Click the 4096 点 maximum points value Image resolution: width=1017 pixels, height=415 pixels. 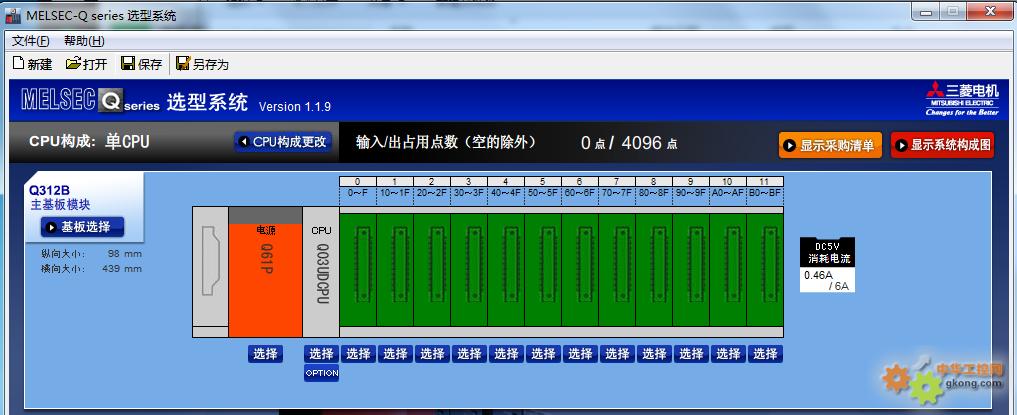click(x=649, y=143)
